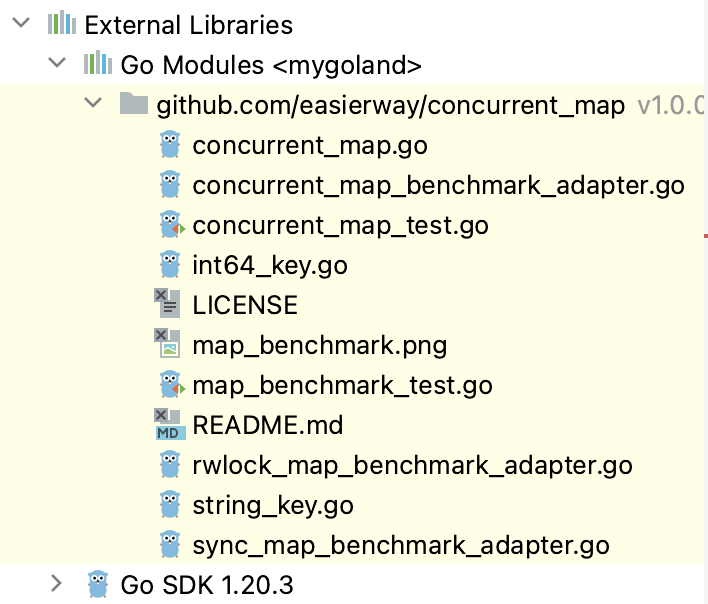Click test gopher icon beside map_benchmark_test.go

pyautogui.click(x=172, y=384)
